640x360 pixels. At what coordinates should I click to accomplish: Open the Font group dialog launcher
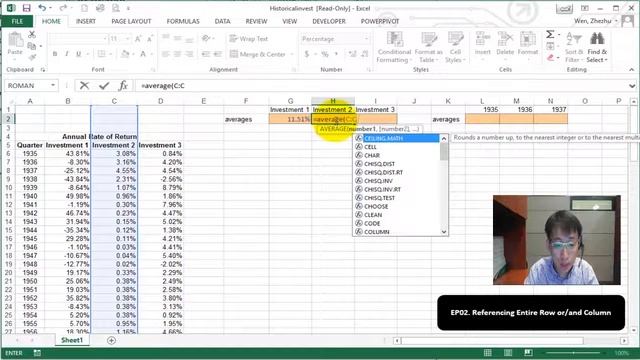click(x=153, y=70)
